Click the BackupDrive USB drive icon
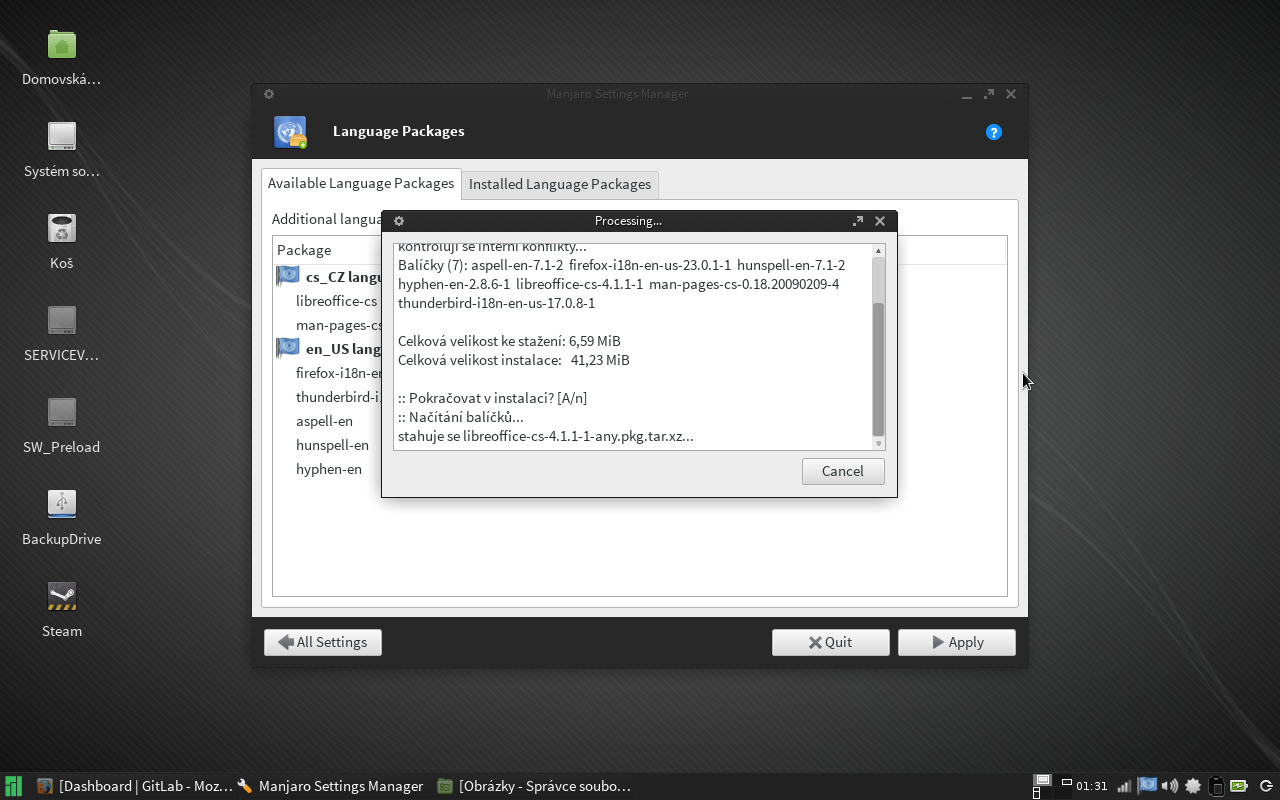The image size is (1280, 800). [x=62, y=505]
